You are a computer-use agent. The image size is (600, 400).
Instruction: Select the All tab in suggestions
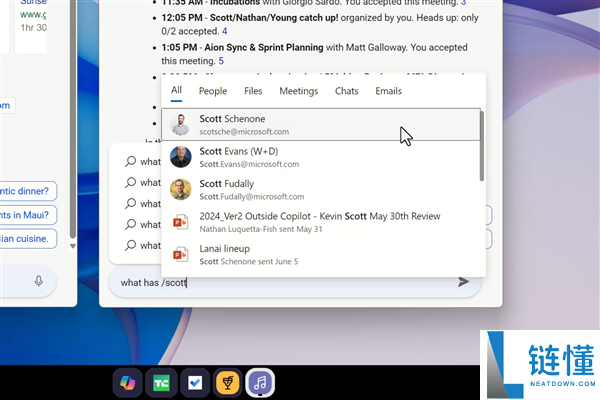coord(176,90)
